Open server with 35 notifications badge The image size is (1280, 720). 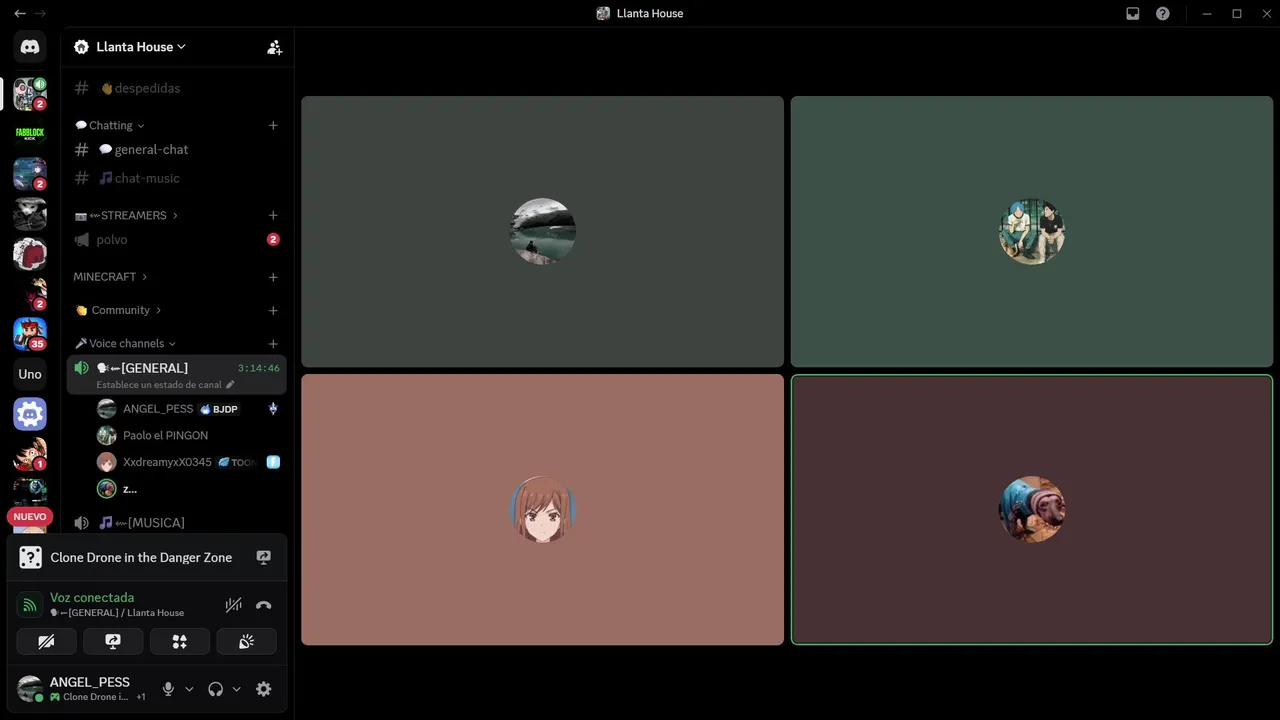[30, 334]
